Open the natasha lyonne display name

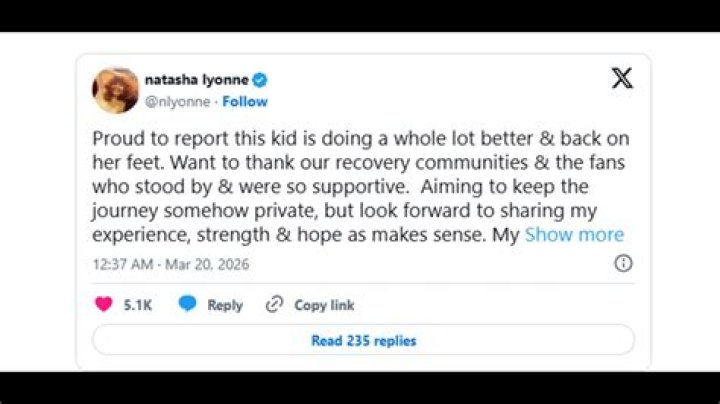pyautogui.click(x=197, y=80)
